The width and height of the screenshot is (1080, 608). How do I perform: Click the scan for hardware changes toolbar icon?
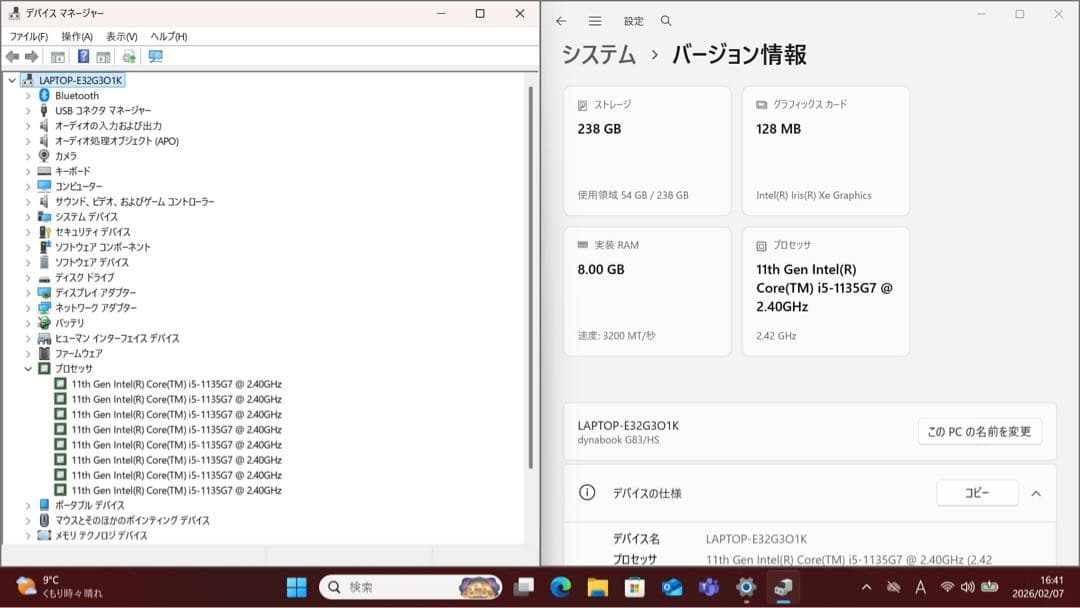point(128,57)
